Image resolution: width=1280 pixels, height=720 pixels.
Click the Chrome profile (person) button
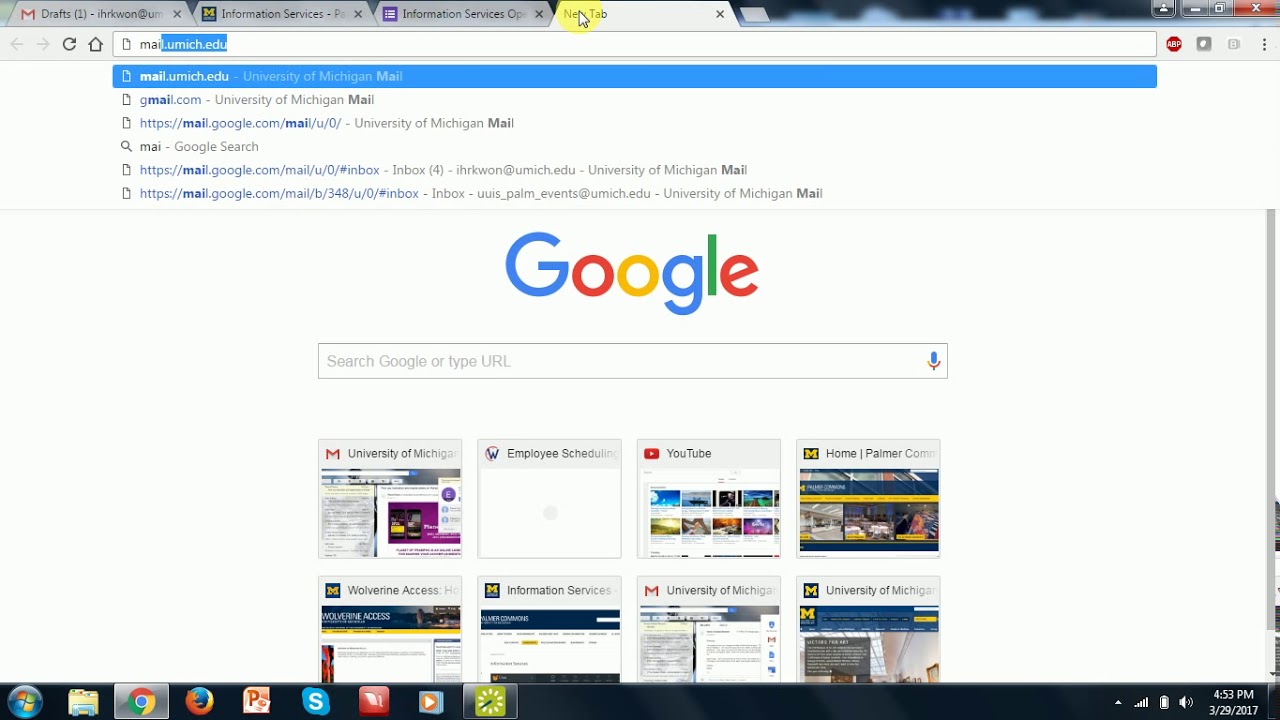1163,9
